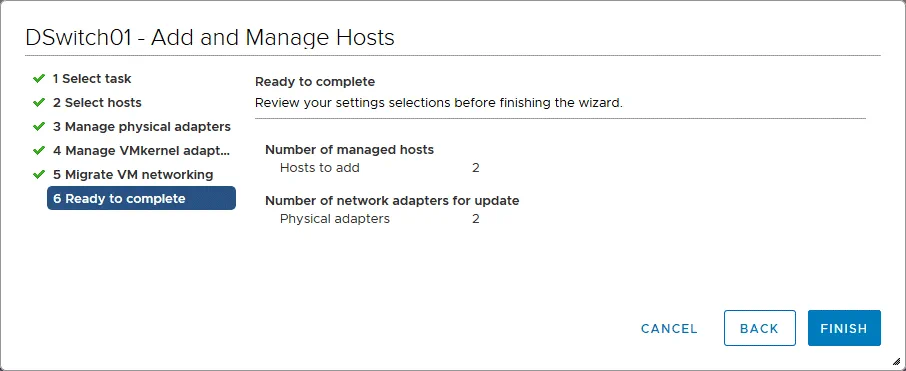This screenshot has height=371, width=906.
Task: Open step 5 Migrate VM networking
Action: [x=133, y=175]
